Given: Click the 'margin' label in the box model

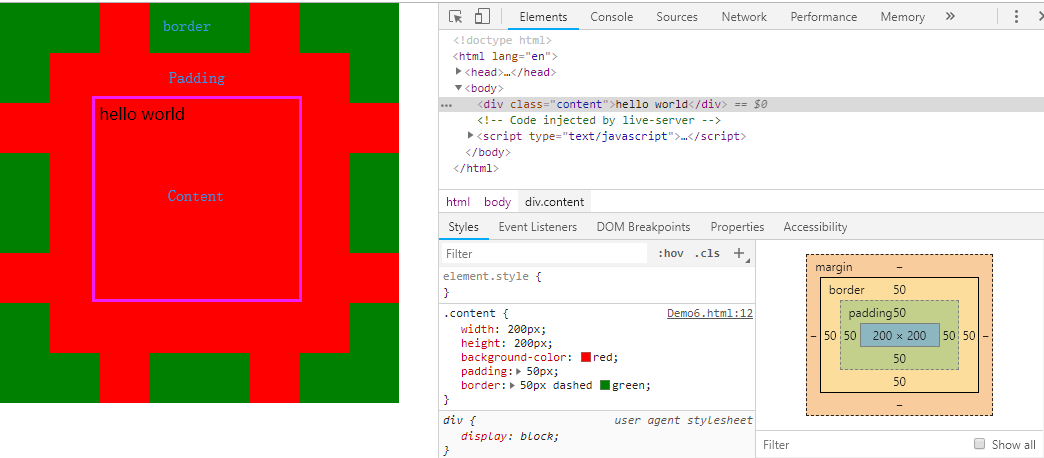Looking at the screenshot, I should (834, 267).
